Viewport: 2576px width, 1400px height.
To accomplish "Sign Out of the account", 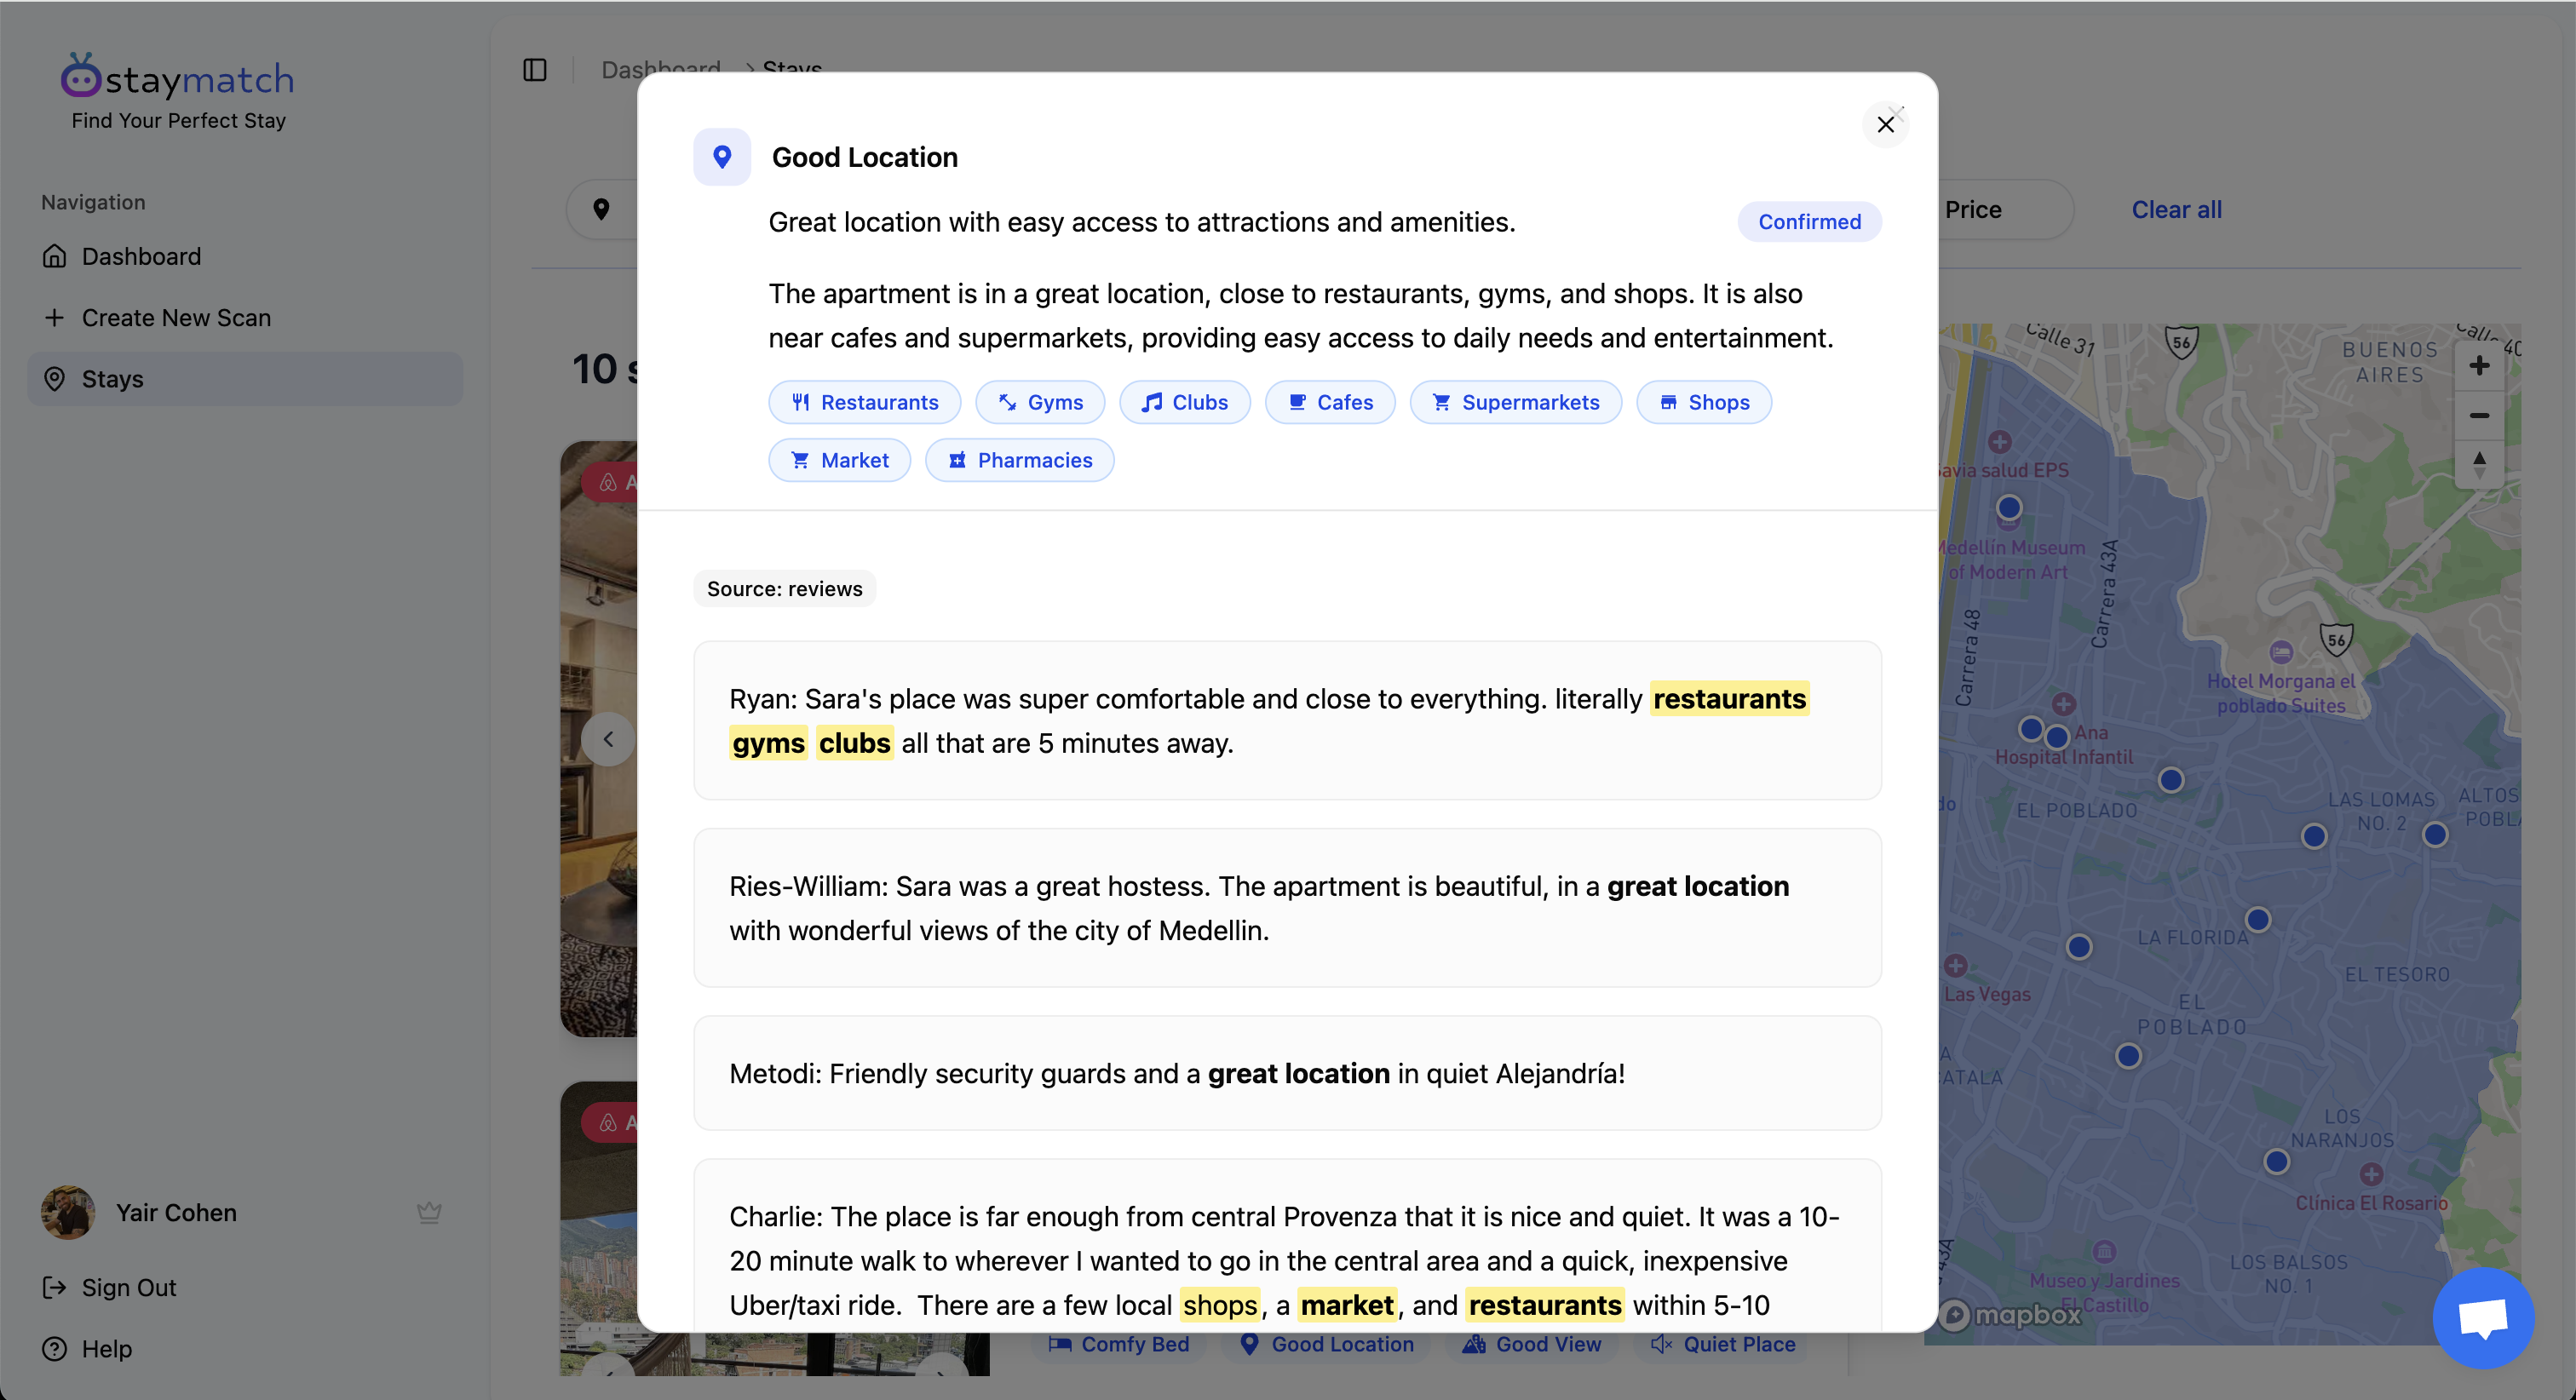I will pyautogui.click(x=109, y=1287).
